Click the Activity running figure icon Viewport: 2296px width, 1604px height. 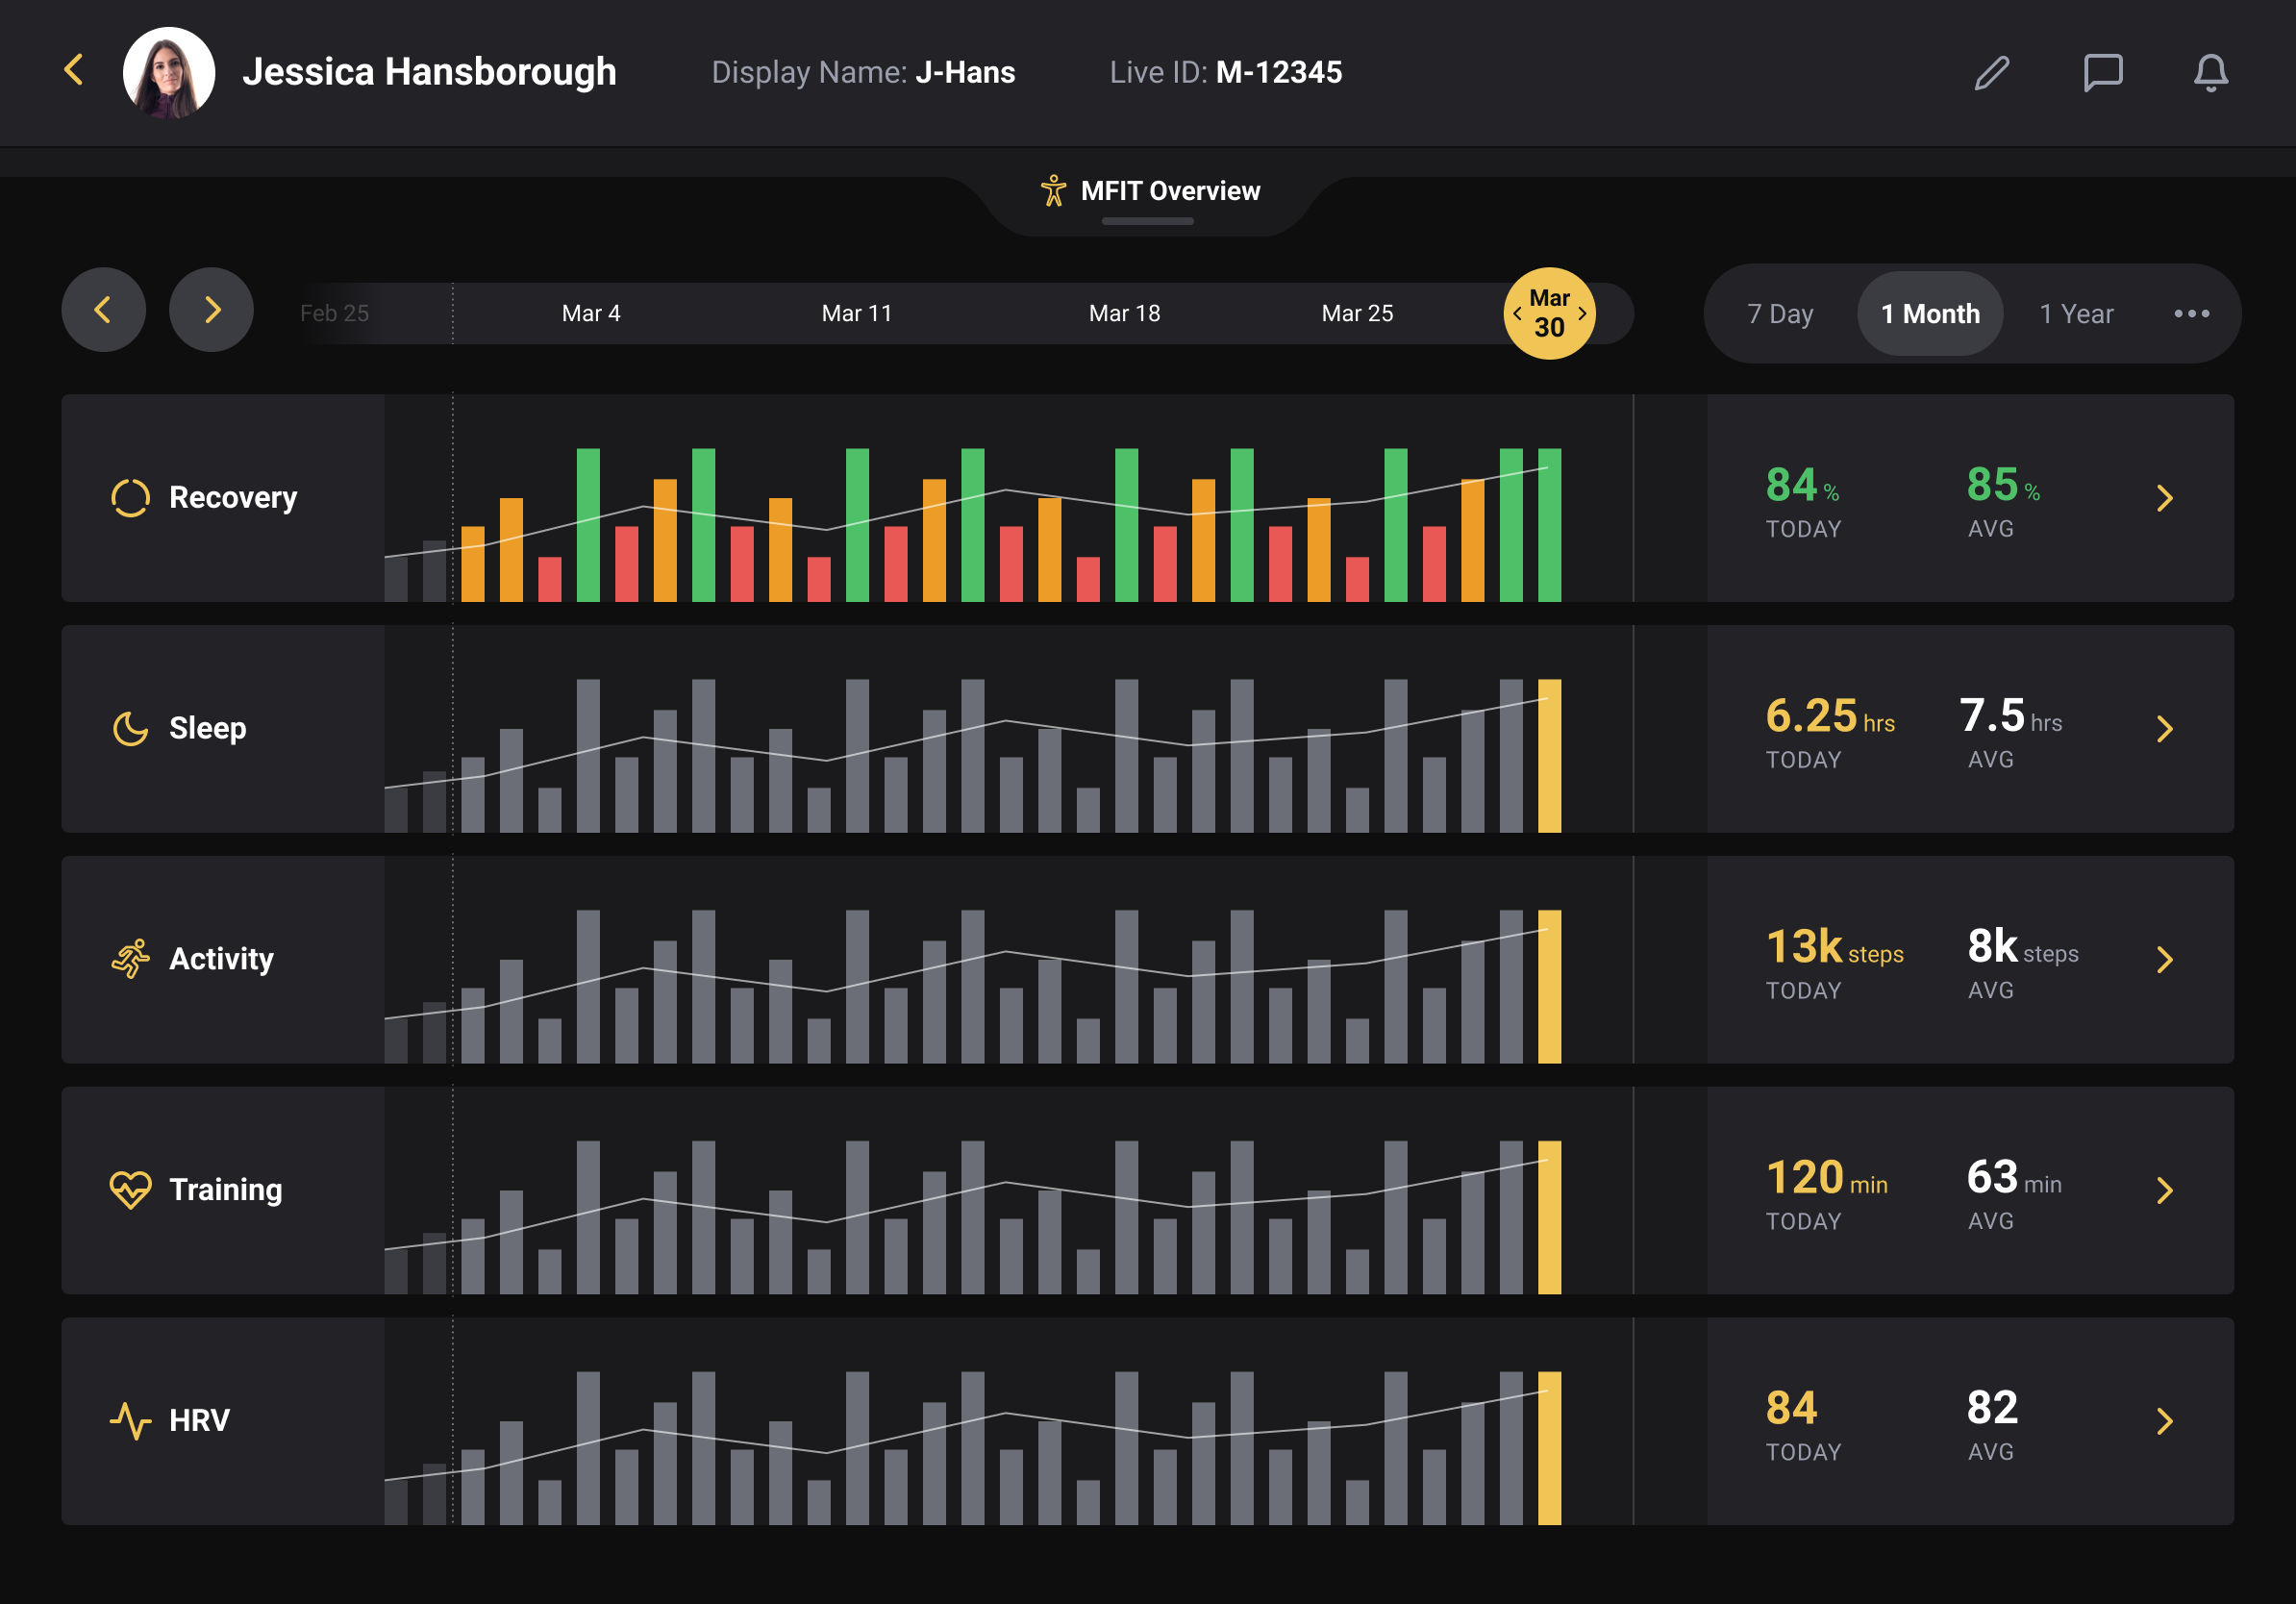tap(130, 958)
